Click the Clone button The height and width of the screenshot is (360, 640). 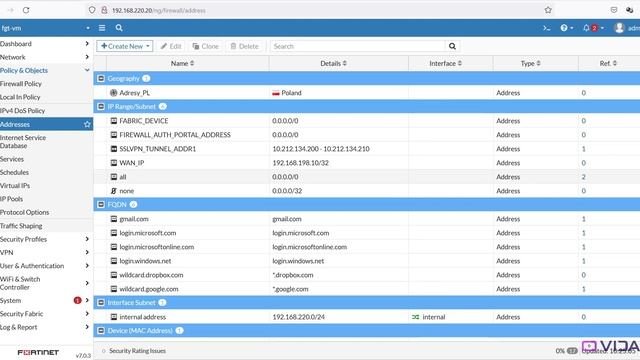(x=206, y=46)
